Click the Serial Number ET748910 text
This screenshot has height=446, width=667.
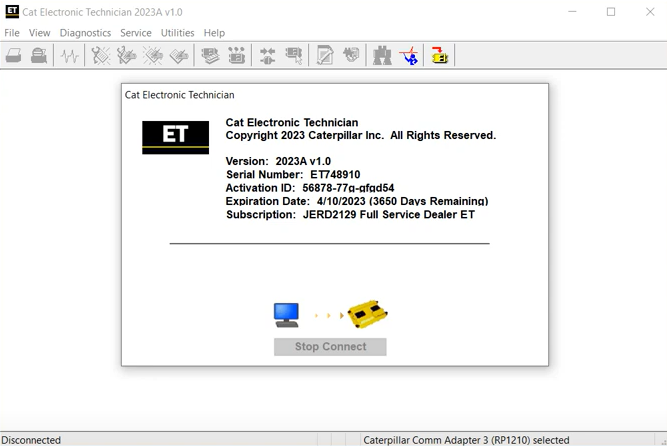[x=293, y=174]
